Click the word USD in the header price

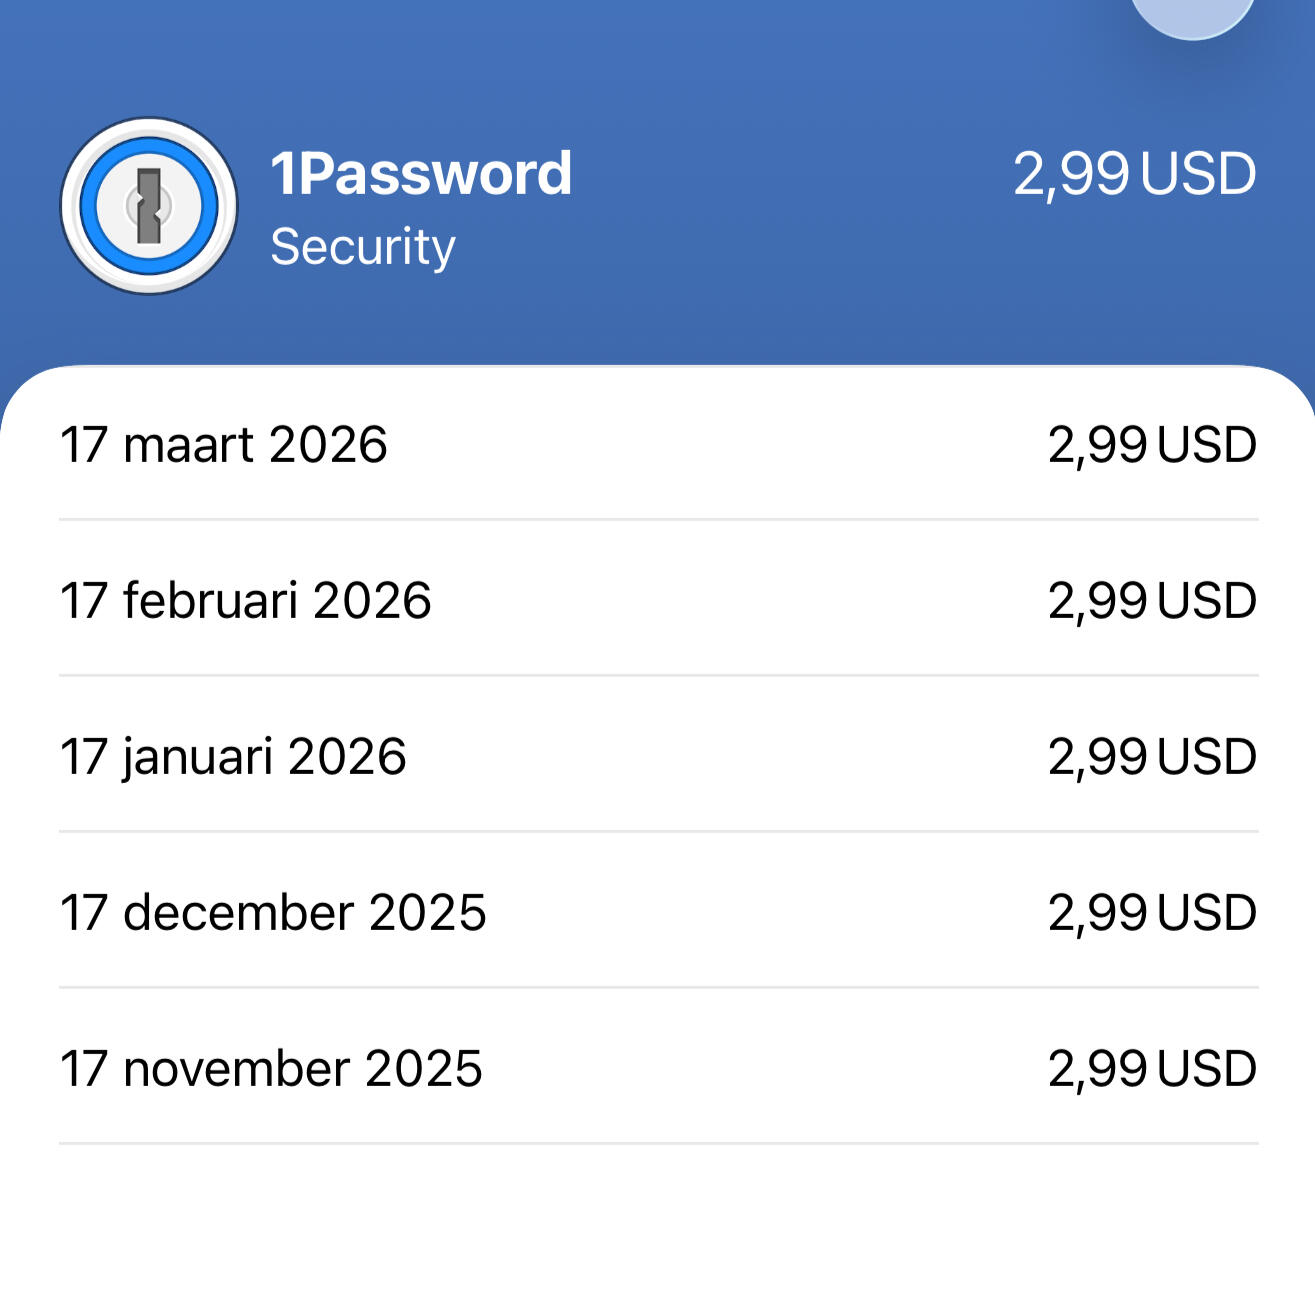1198,174
